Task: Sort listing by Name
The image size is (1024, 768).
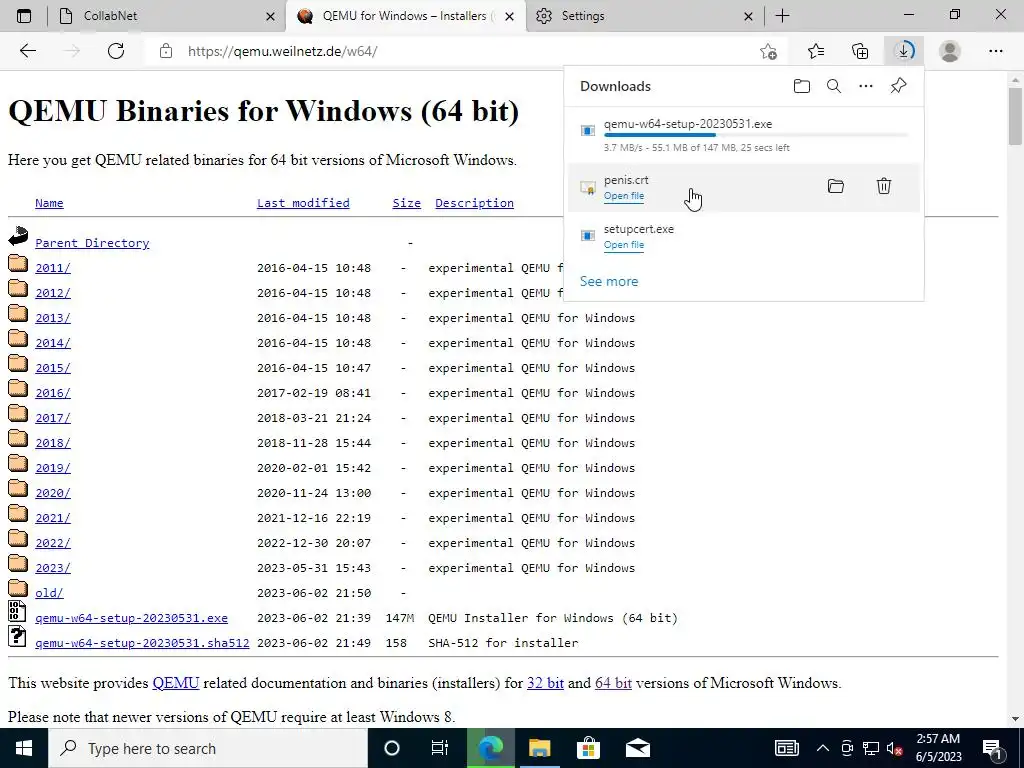Action: coord(49,203)
